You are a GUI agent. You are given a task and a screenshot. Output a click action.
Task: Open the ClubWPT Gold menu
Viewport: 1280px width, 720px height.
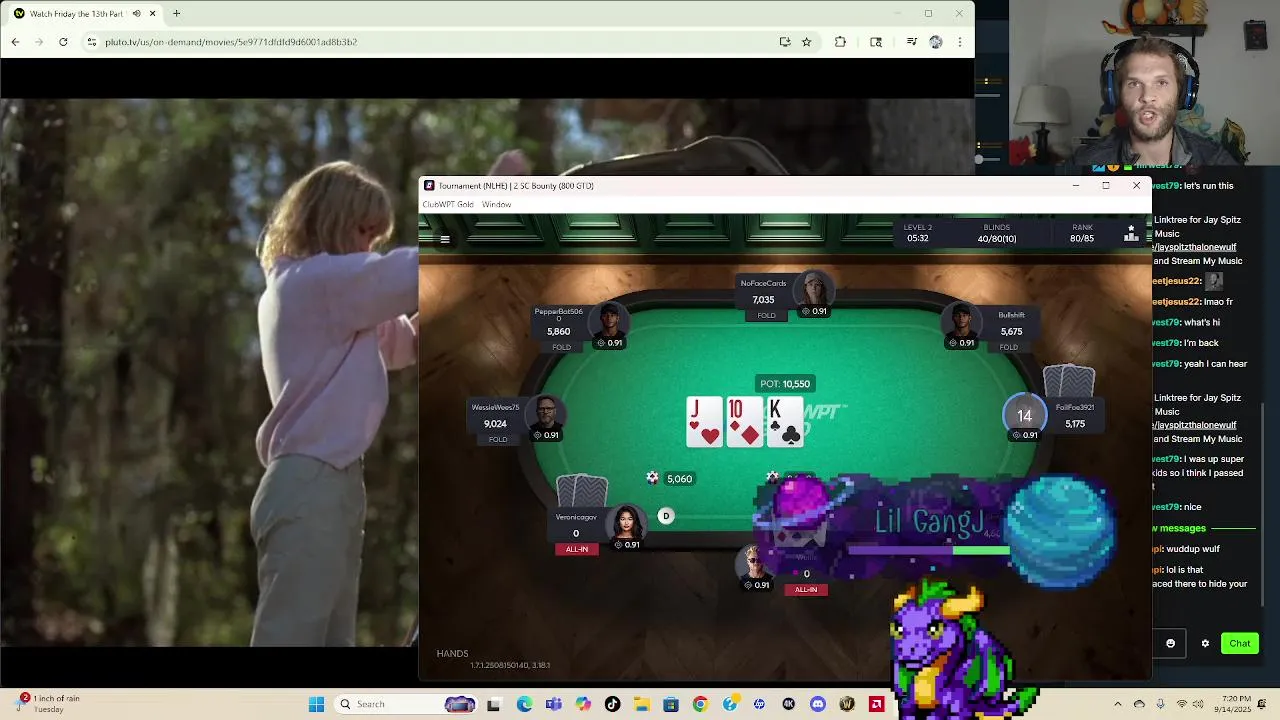click(448, 204)
